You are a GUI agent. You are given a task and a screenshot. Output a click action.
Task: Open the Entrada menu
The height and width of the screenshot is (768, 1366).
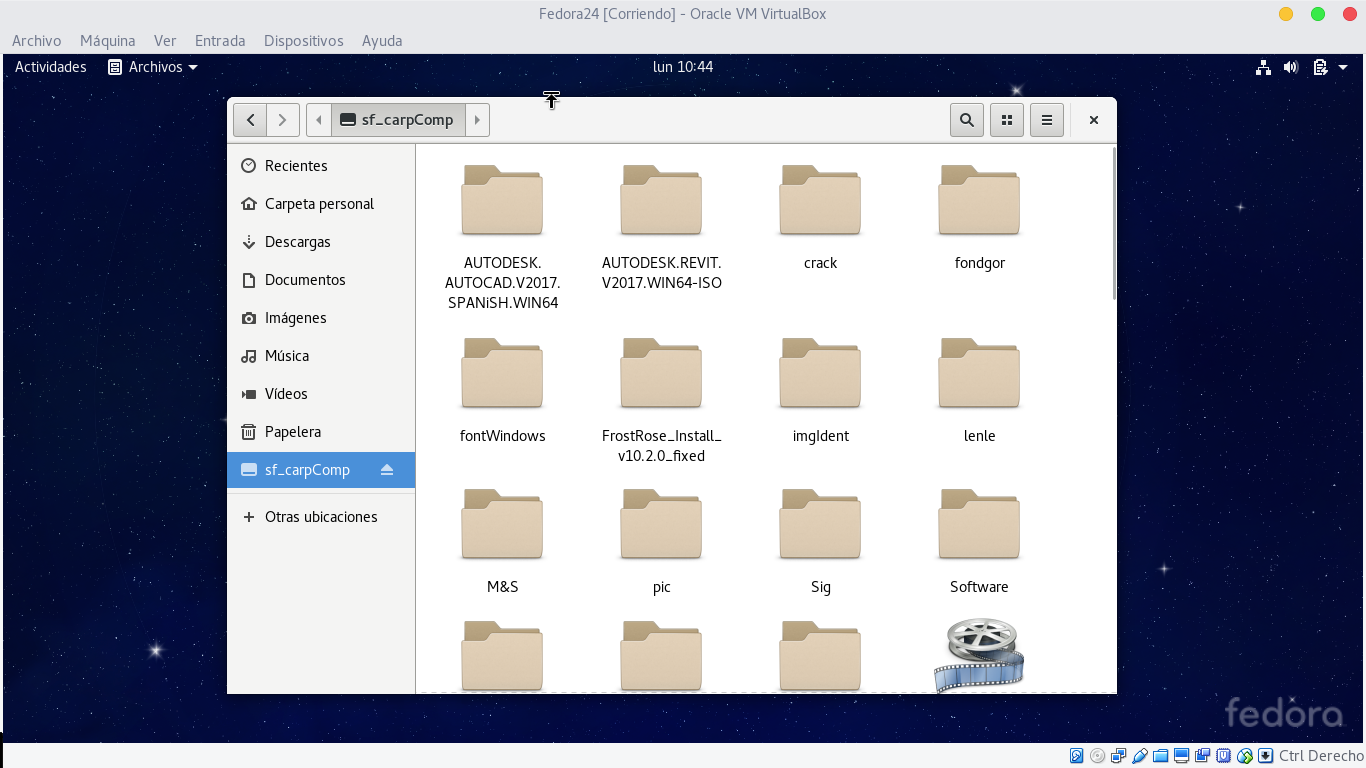(220, 41)
